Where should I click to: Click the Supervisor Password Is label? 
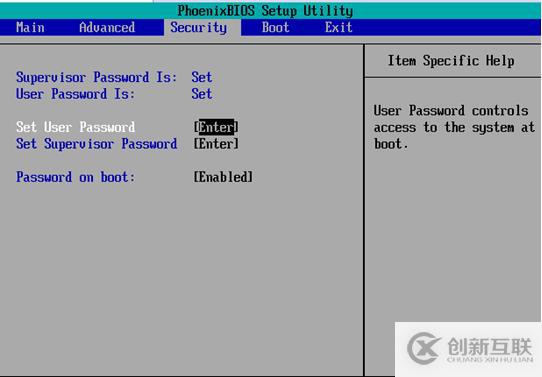(x=96, y=77)
